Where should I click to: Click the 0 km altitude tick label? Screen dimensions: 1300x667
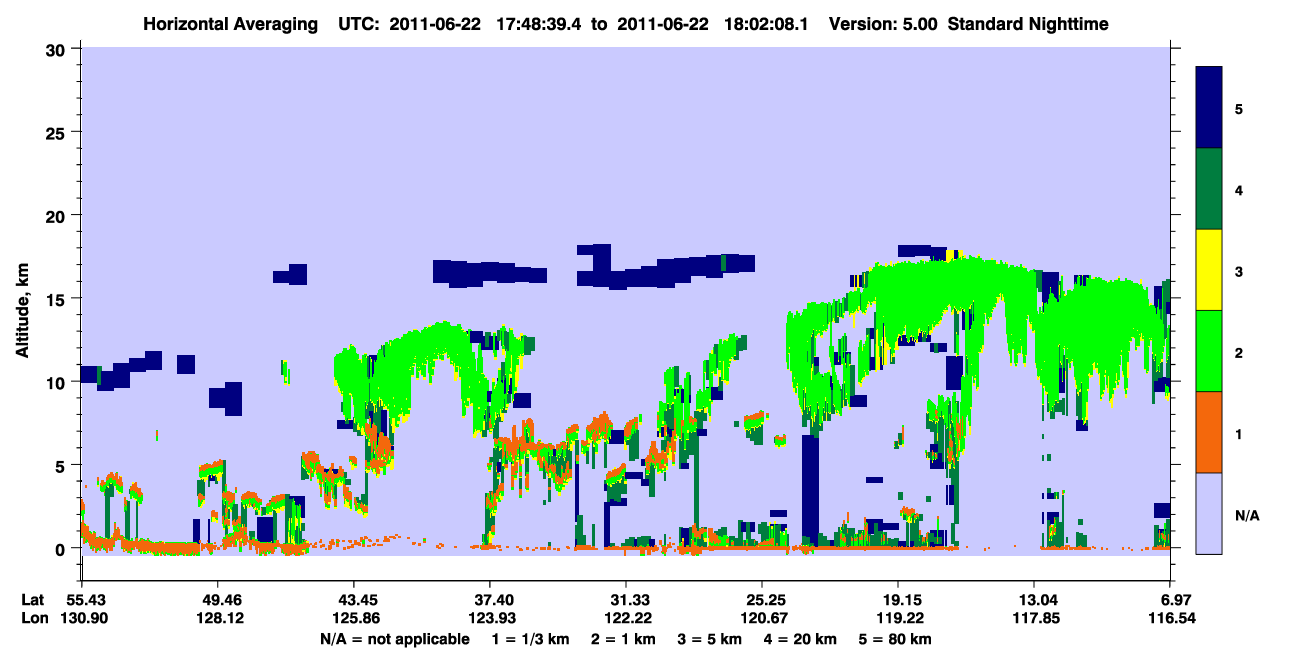click(64, 549)
